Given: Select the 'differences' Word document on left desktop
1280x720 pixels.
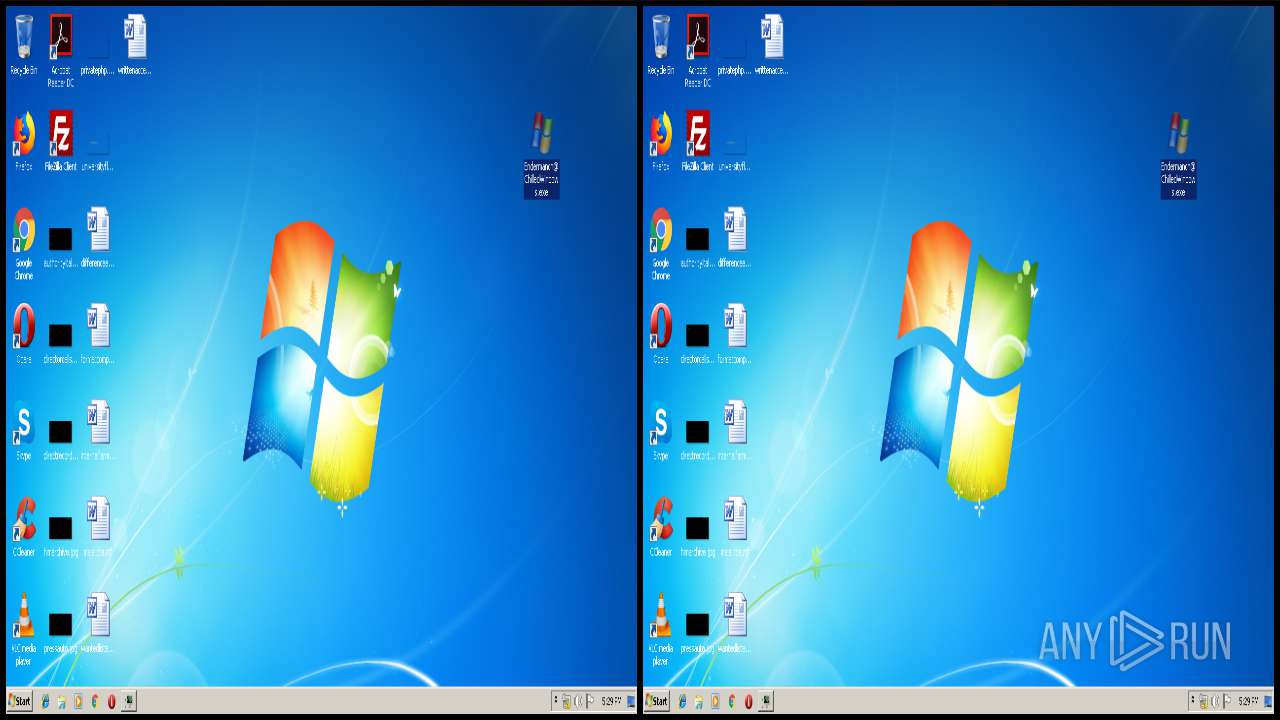Looking at the screenshot, I should (x=98, y=237).
